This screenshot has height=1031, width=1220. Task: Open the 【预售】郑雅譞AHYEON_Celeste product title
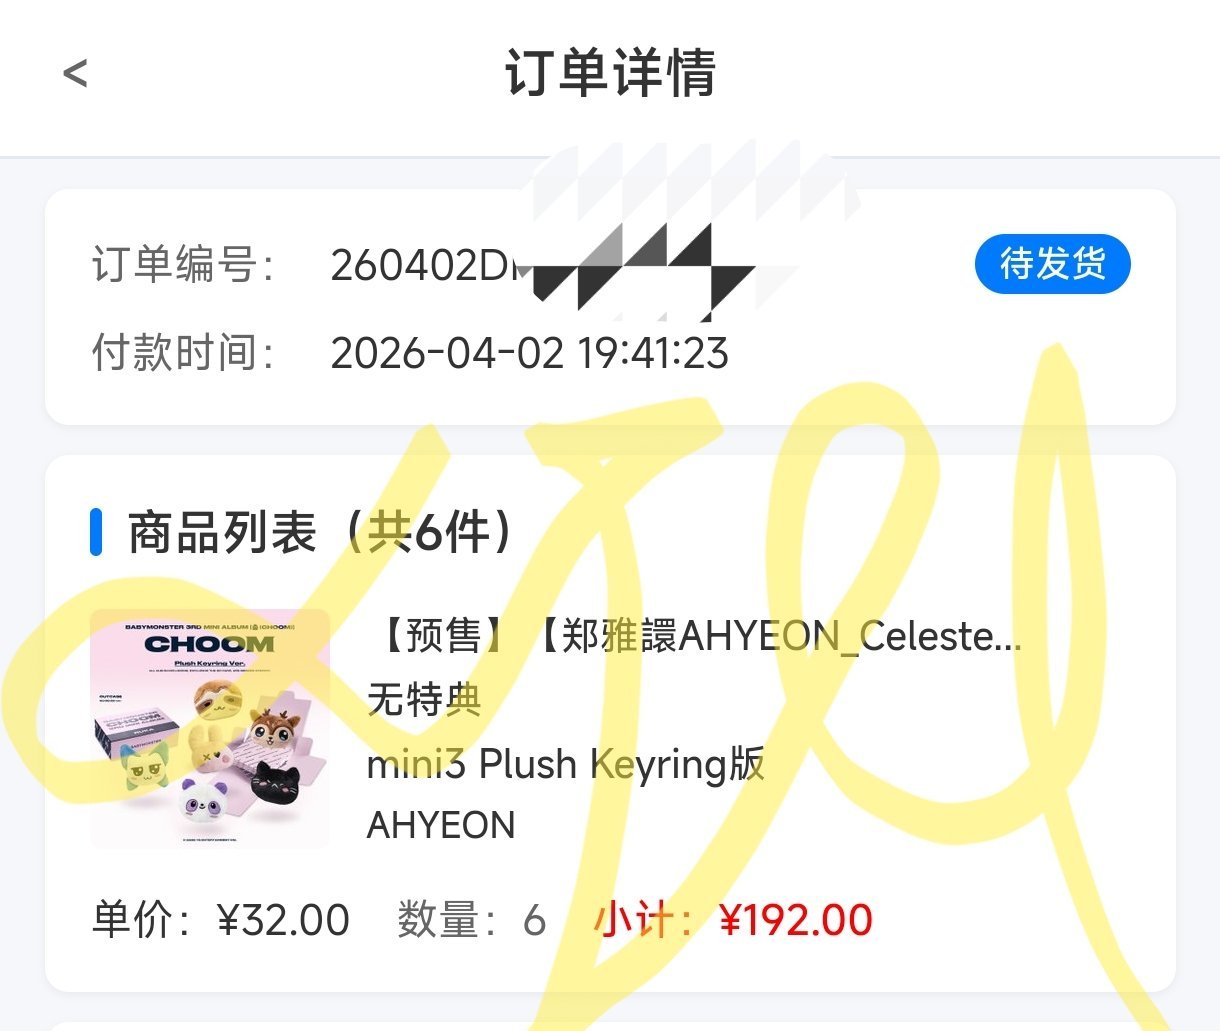pyautogui.click(x=695, y=636)
